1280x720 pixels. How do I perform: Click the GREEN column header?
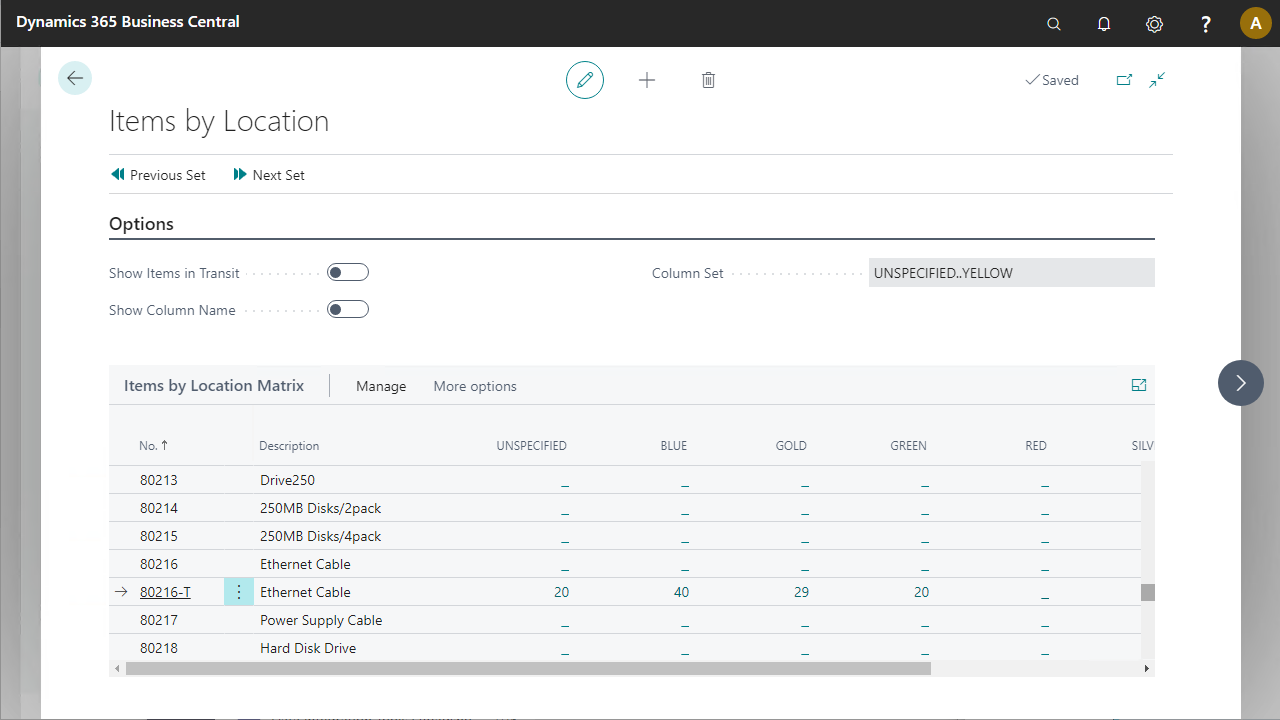pyautogui.click(x=908, y=446)
